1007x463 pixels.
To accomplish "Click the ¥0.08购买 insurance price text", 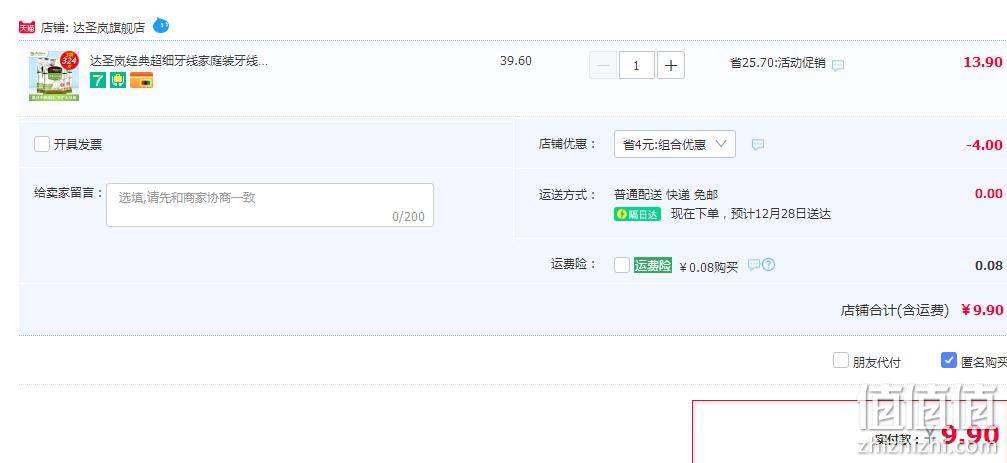I will click(708, 267).
